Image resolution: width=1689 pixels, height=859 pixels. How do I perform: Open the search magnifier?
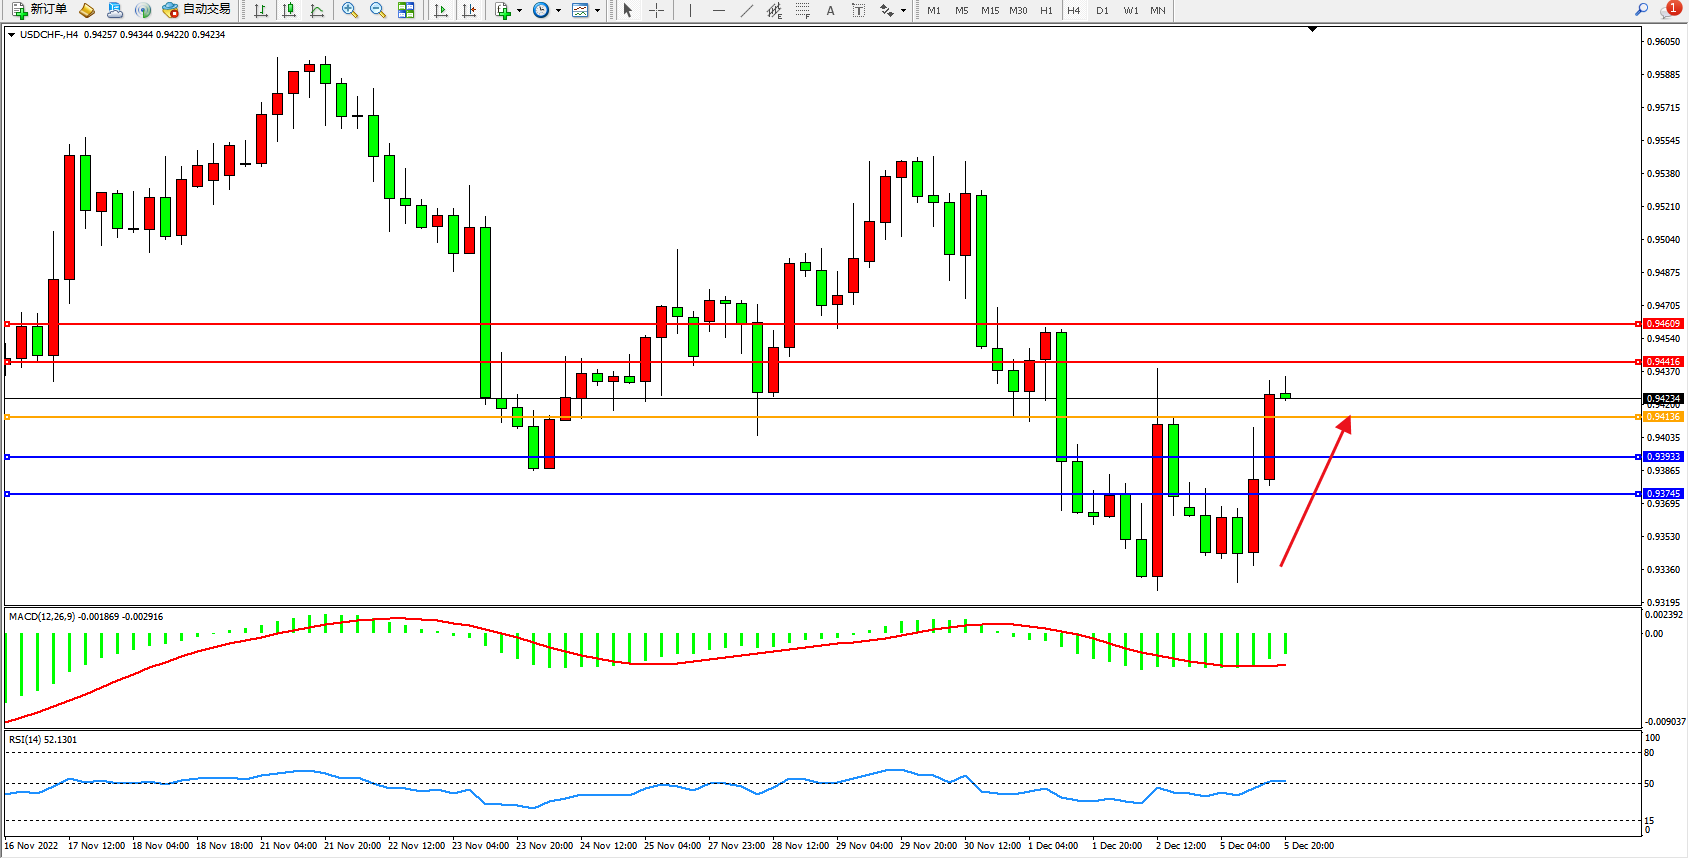(1641, 10)
